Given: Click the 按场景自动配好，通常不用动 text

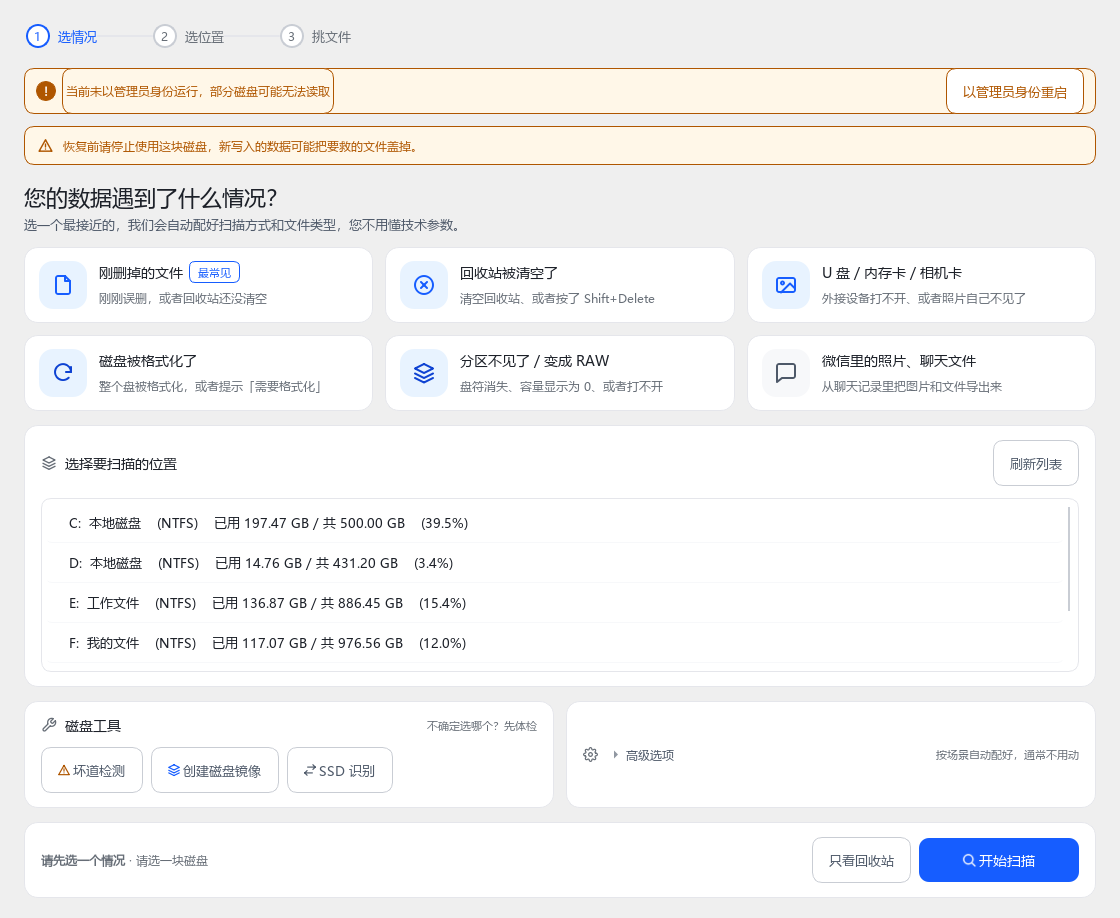Looking at the screenshot, I should pyautogui.click(x=1007, y=754).
